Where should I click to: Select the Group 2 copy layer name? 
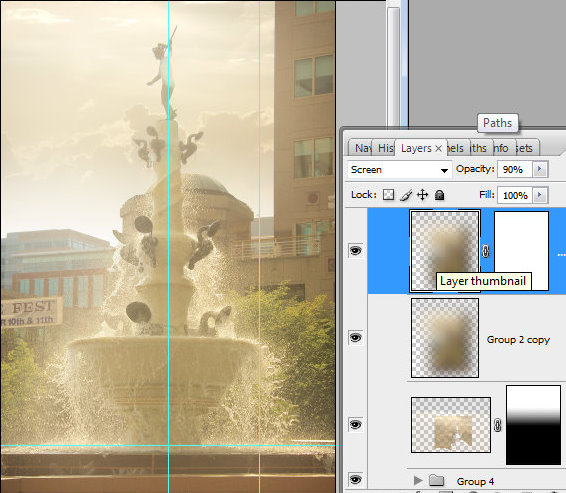pyautogui.click(x=518, y=340)
